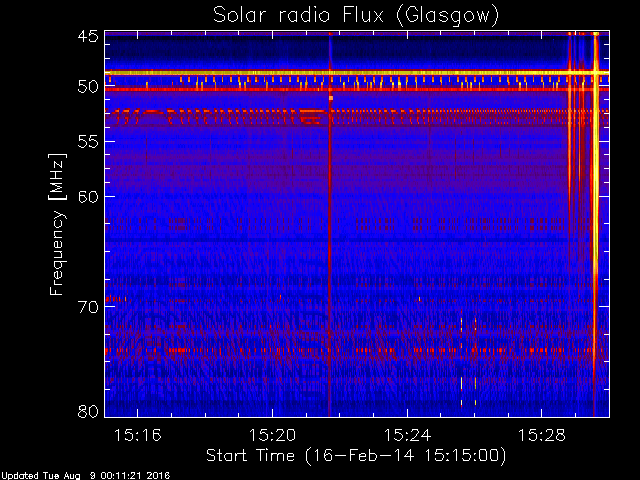Click the 'Start Time (16-Feb-14 15:15:00)' label
Image resolution: width=640 pixels, height=480 pixels.
pyautogui.click(x=356, y=456)
